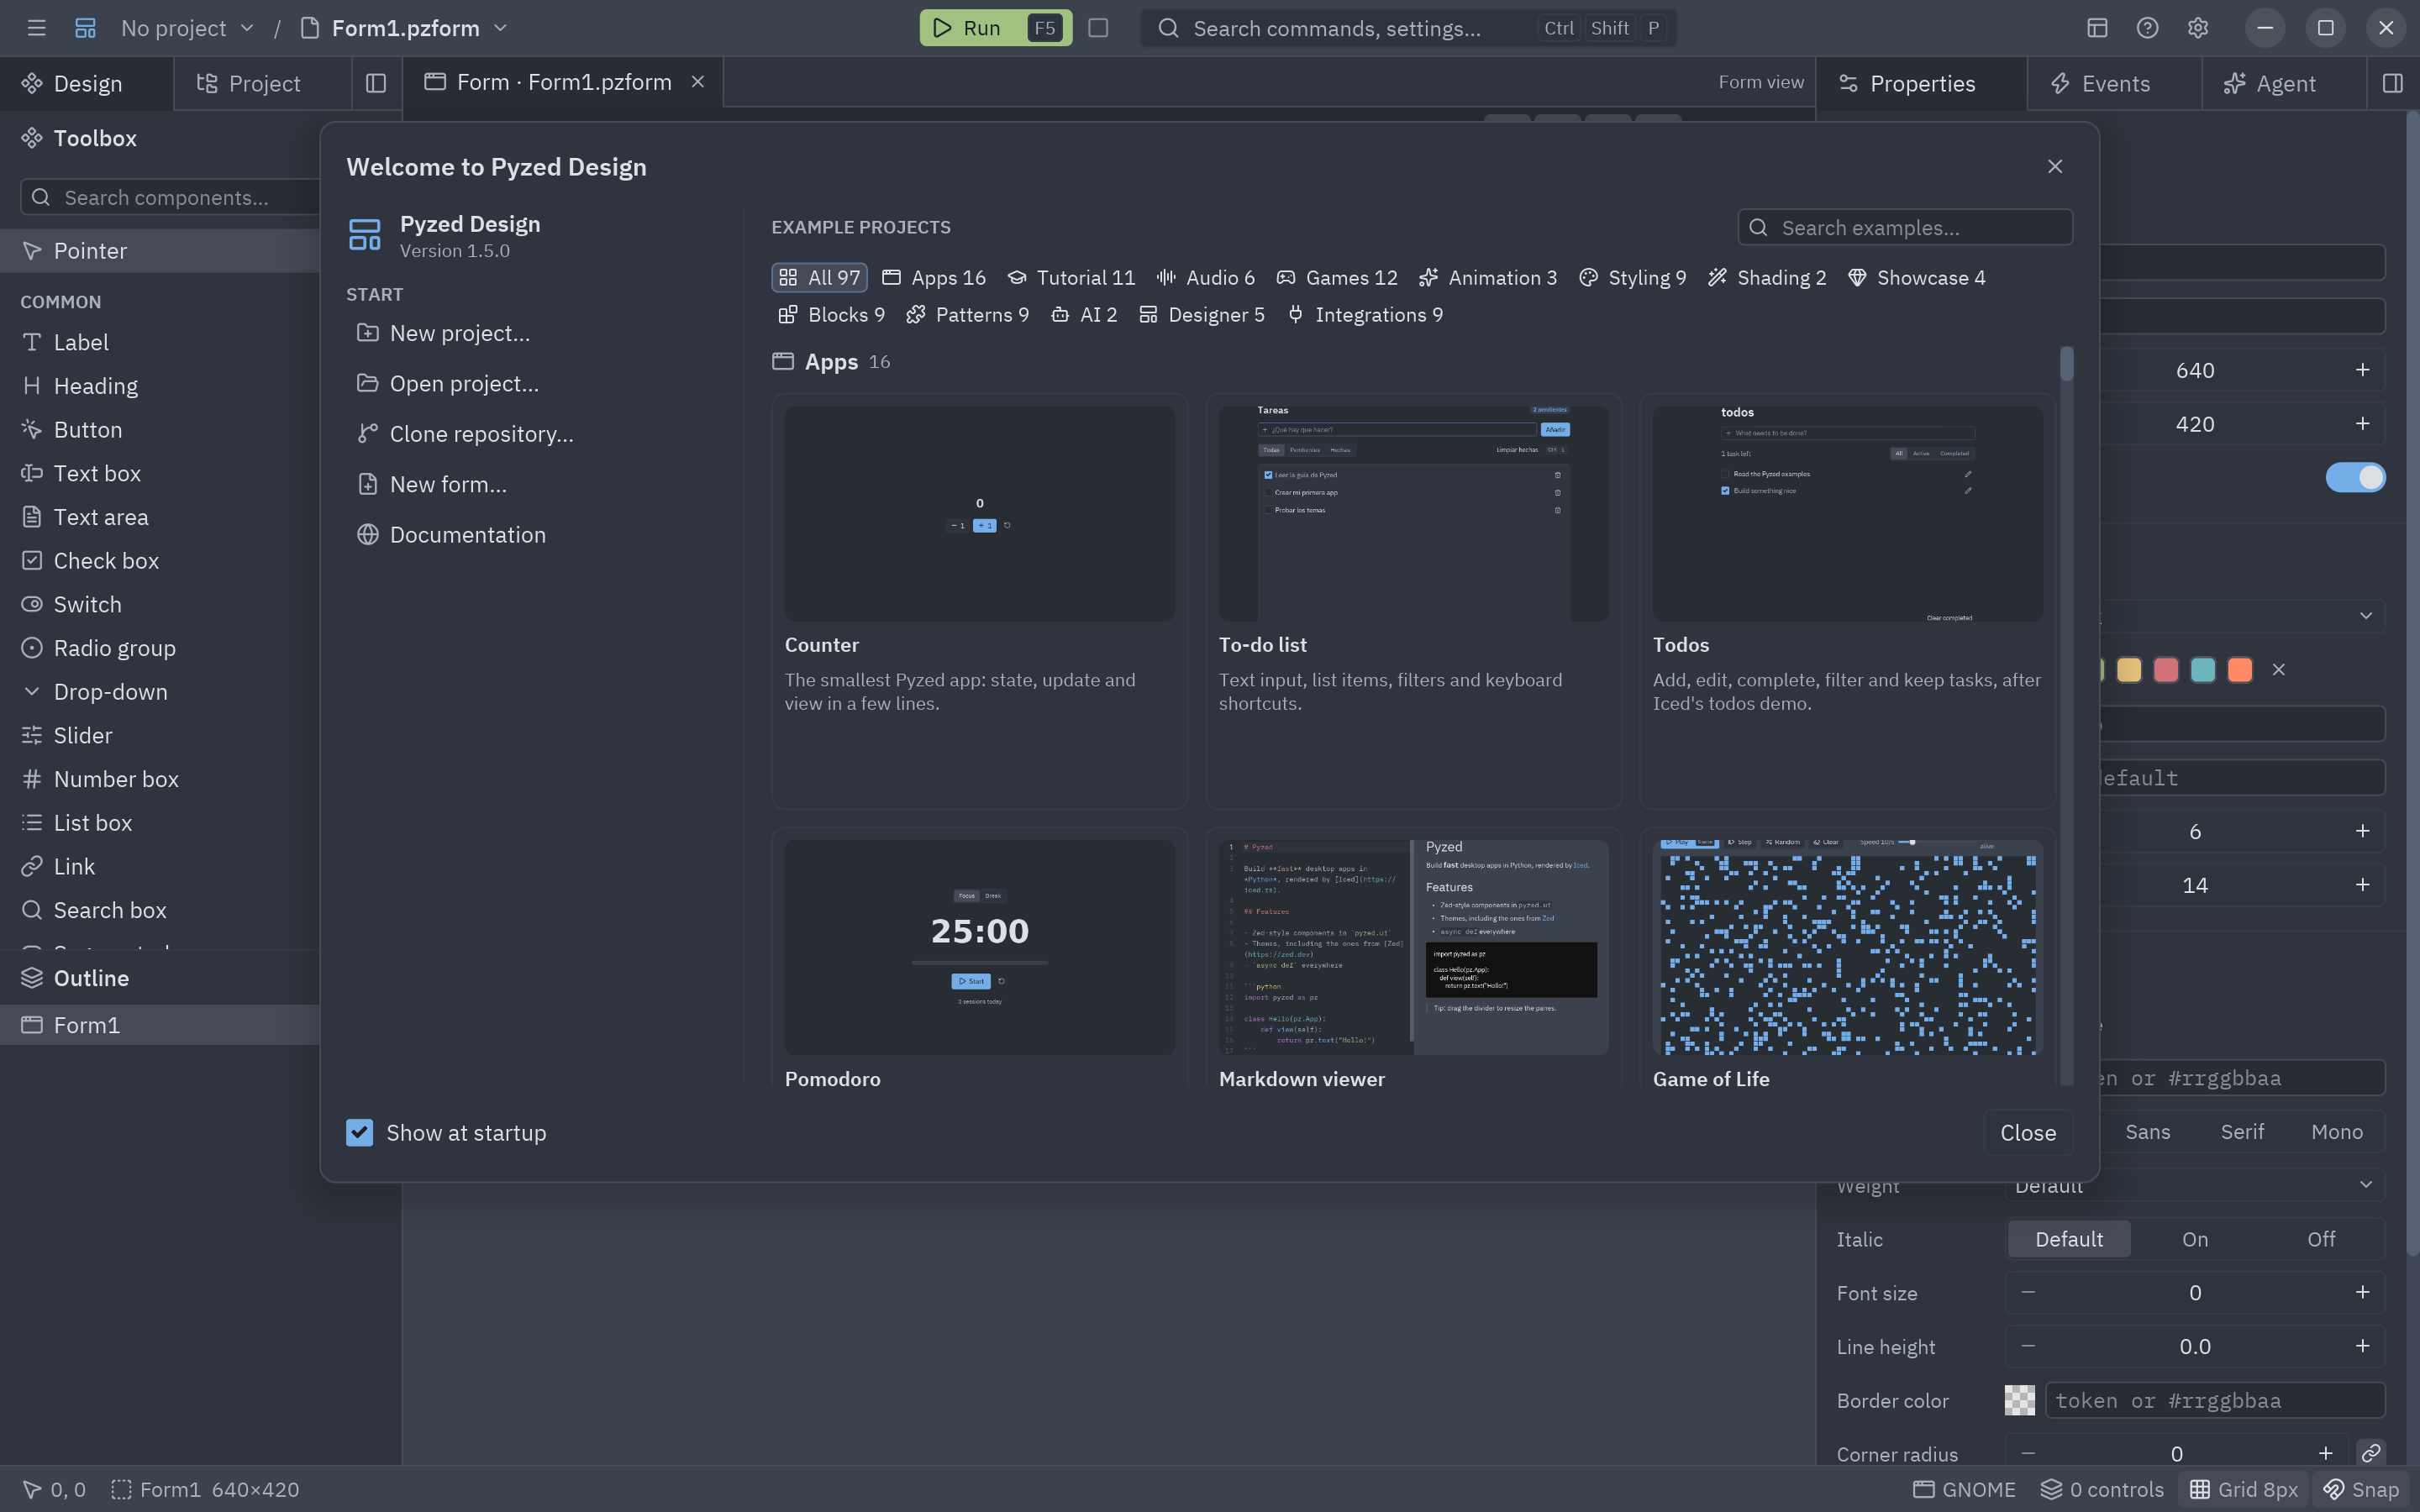
Task: Set Italic to On
Action: click(x=2194, y=1239)
